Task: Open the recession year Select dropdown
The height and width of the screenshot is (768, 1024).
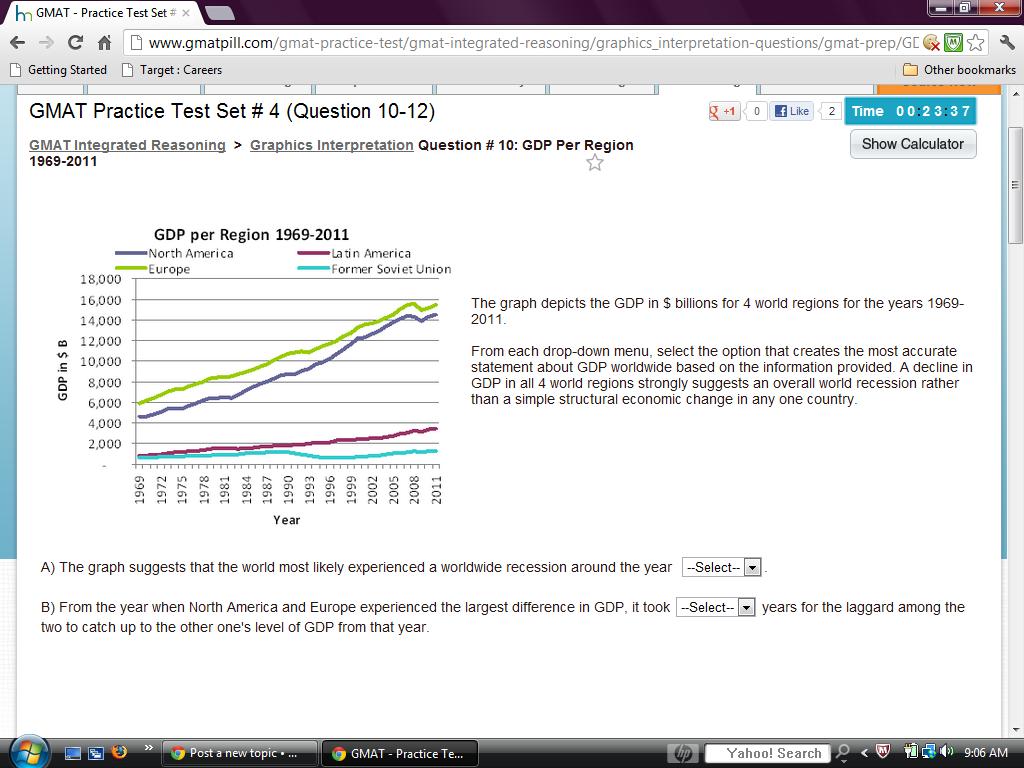Action: [721, 567]
